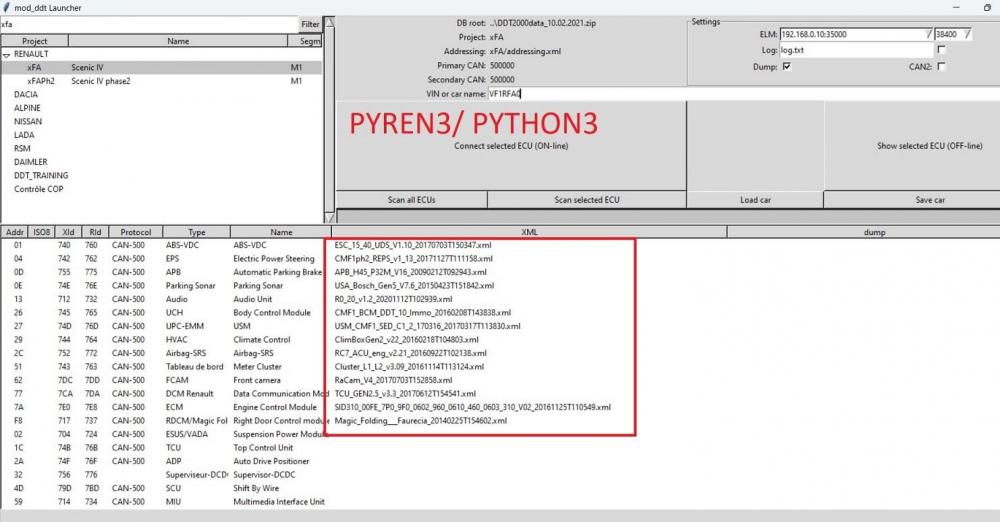
Task: Select RSM in project tree
Action: pyautogui.click(x=22, y=148)
